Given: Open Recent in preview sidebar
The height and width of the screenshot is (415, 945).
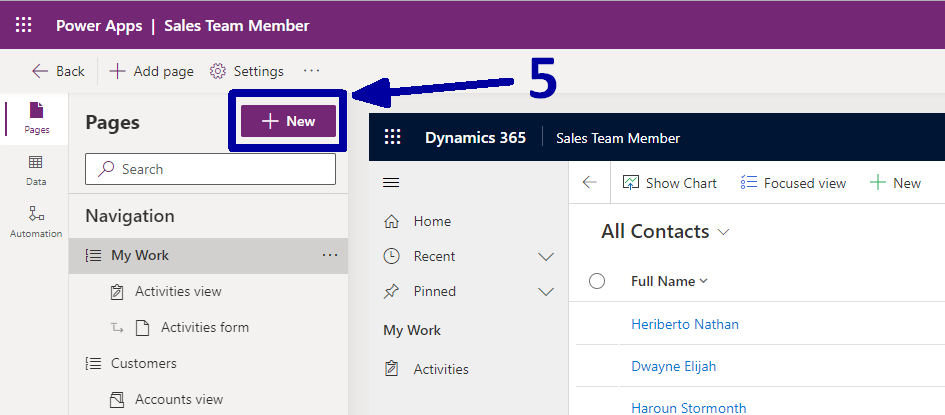Looking at the screenshot, I should point(419,256).
